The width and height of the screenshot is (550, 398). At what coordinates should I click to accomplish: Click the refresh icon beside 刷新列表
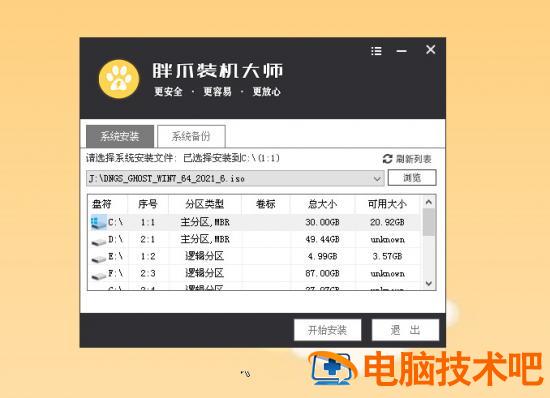point(387,159)
